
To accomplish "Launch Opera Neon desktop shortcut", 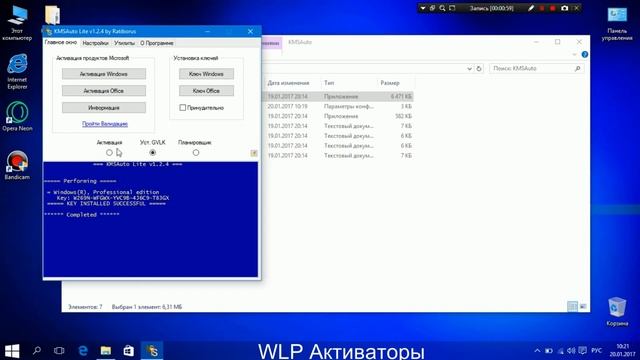I will coord(17,116).
